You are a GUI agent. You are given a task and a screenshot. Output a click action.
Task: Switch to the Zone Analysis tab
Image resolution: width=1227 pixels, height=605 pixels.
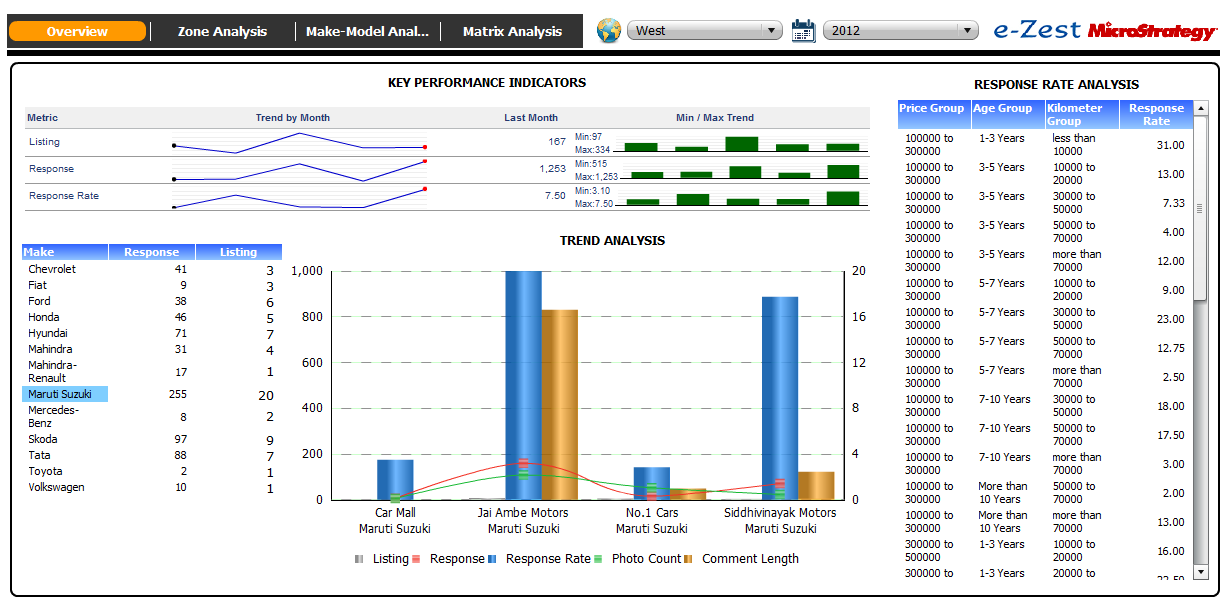tap(222, 31)
